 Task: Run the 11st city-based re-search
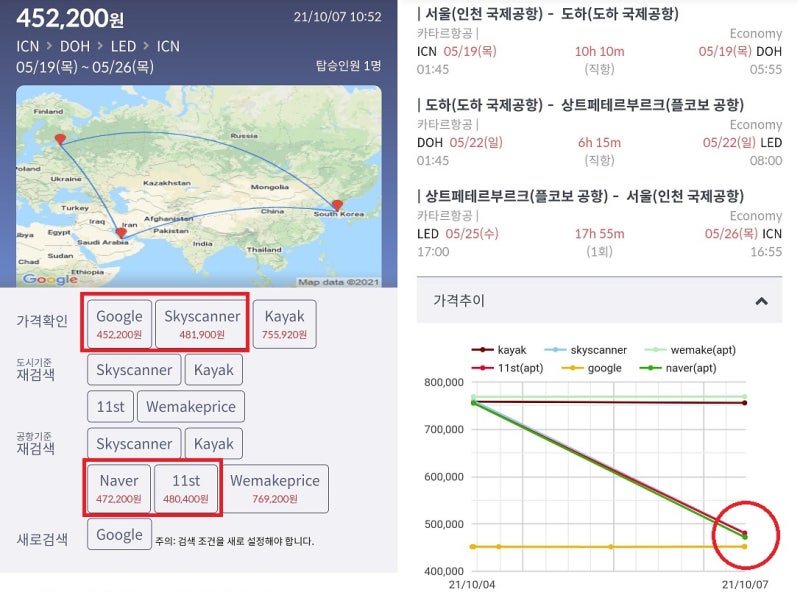pyautogui.click(x=110, y=406)
